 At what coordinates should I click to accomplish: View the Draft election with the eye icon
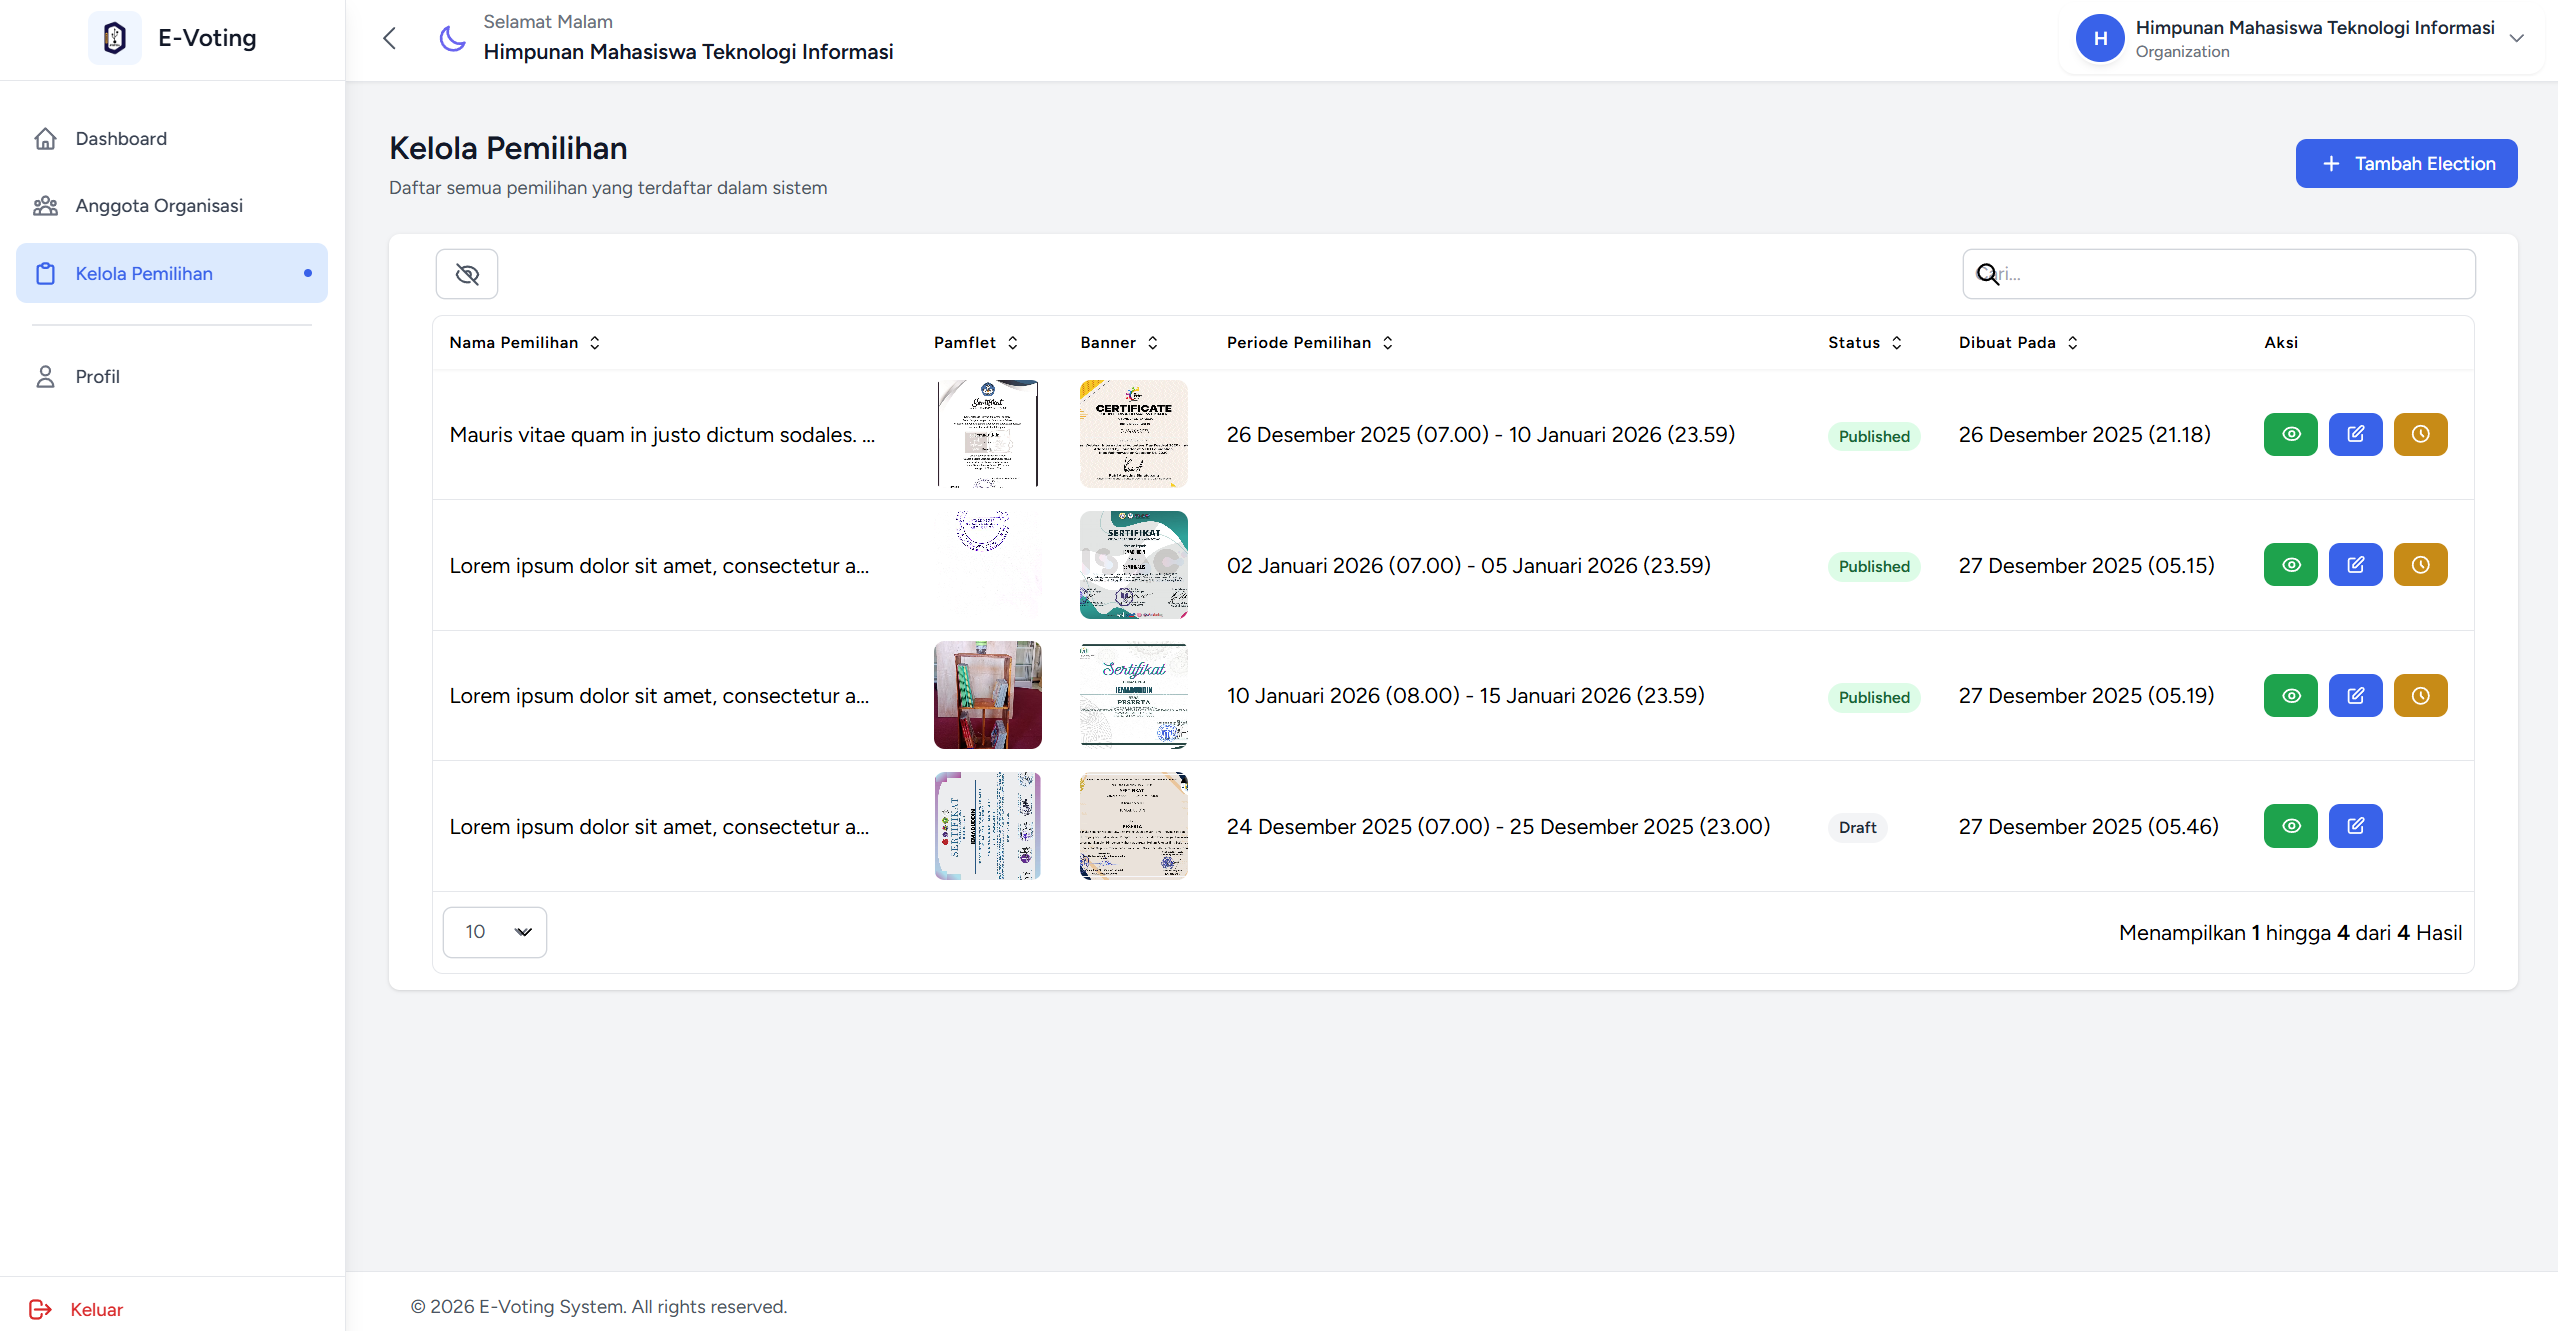click(x=2290, y=826)
